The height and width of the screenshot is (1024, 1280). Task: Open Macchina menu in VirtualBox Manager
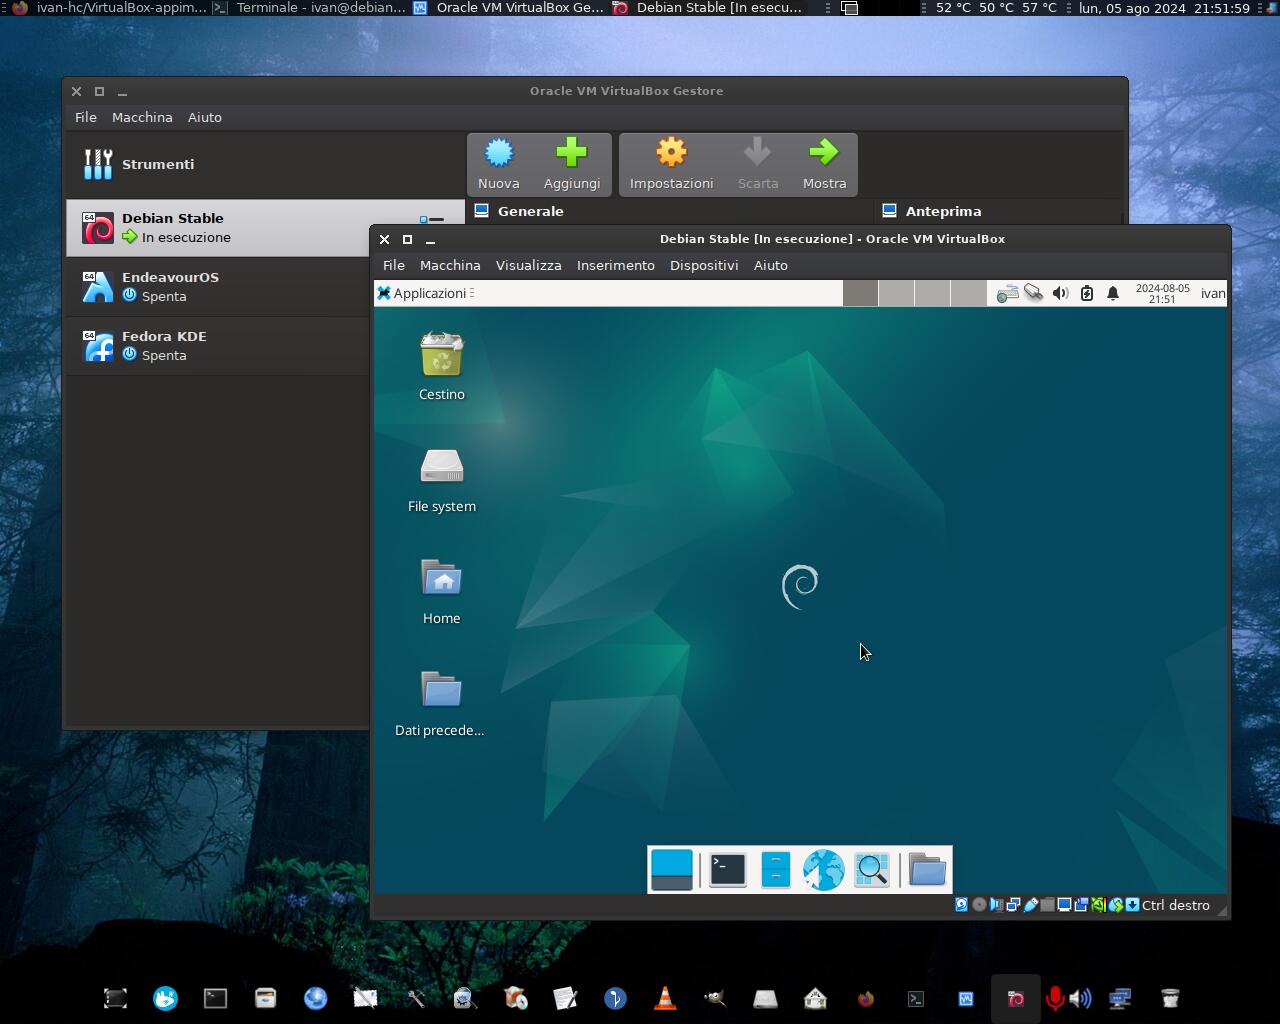coord(142,117)
